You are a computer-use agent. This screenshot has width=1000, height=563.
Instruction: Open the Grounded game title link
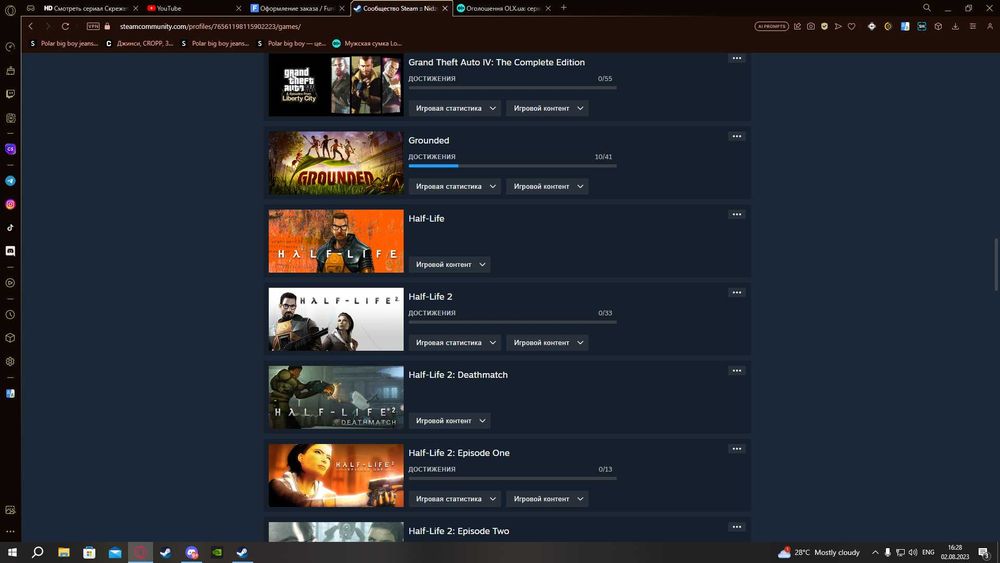point(429,140)
